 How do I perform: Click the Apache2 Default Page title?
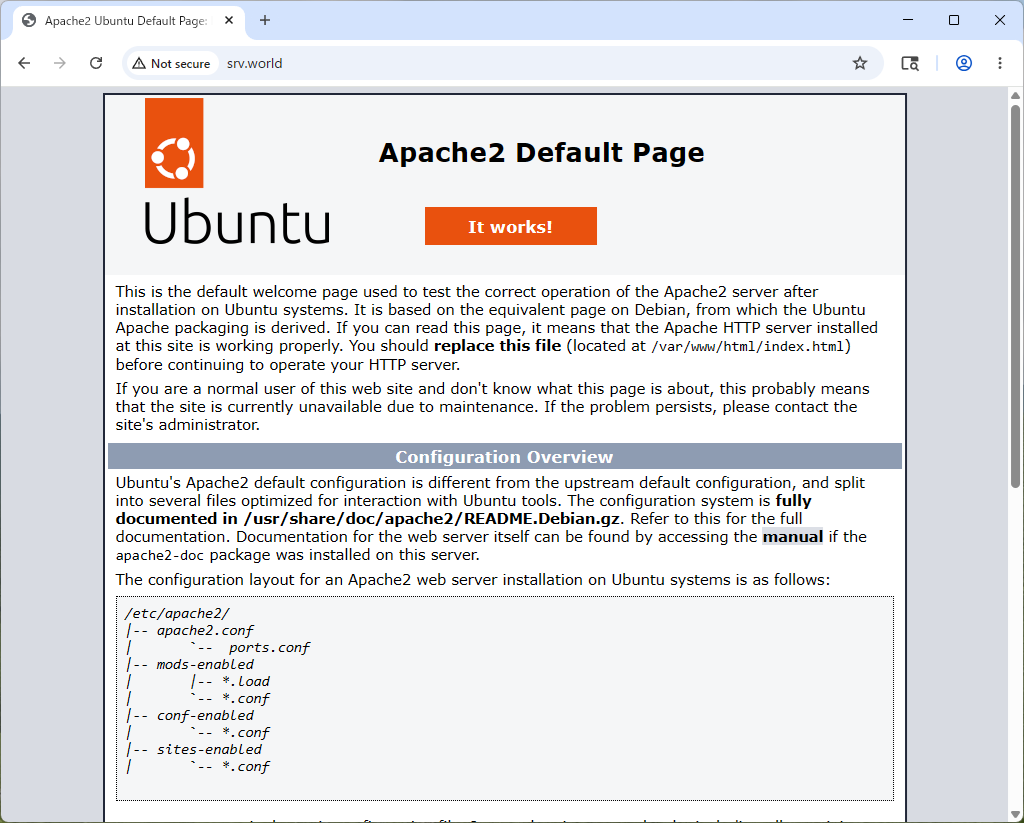(x=541, y=152)
